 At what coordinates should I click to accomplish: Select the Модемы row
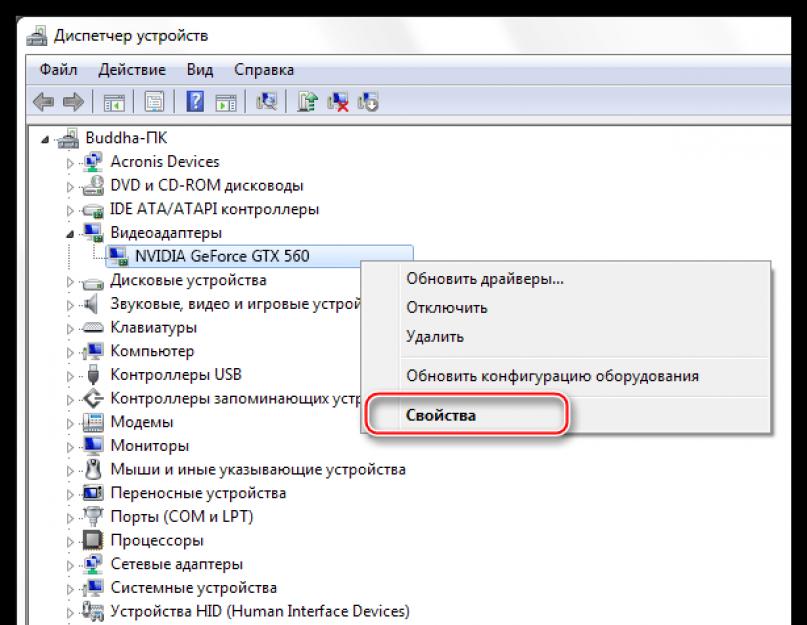click(x=142, y=422)
